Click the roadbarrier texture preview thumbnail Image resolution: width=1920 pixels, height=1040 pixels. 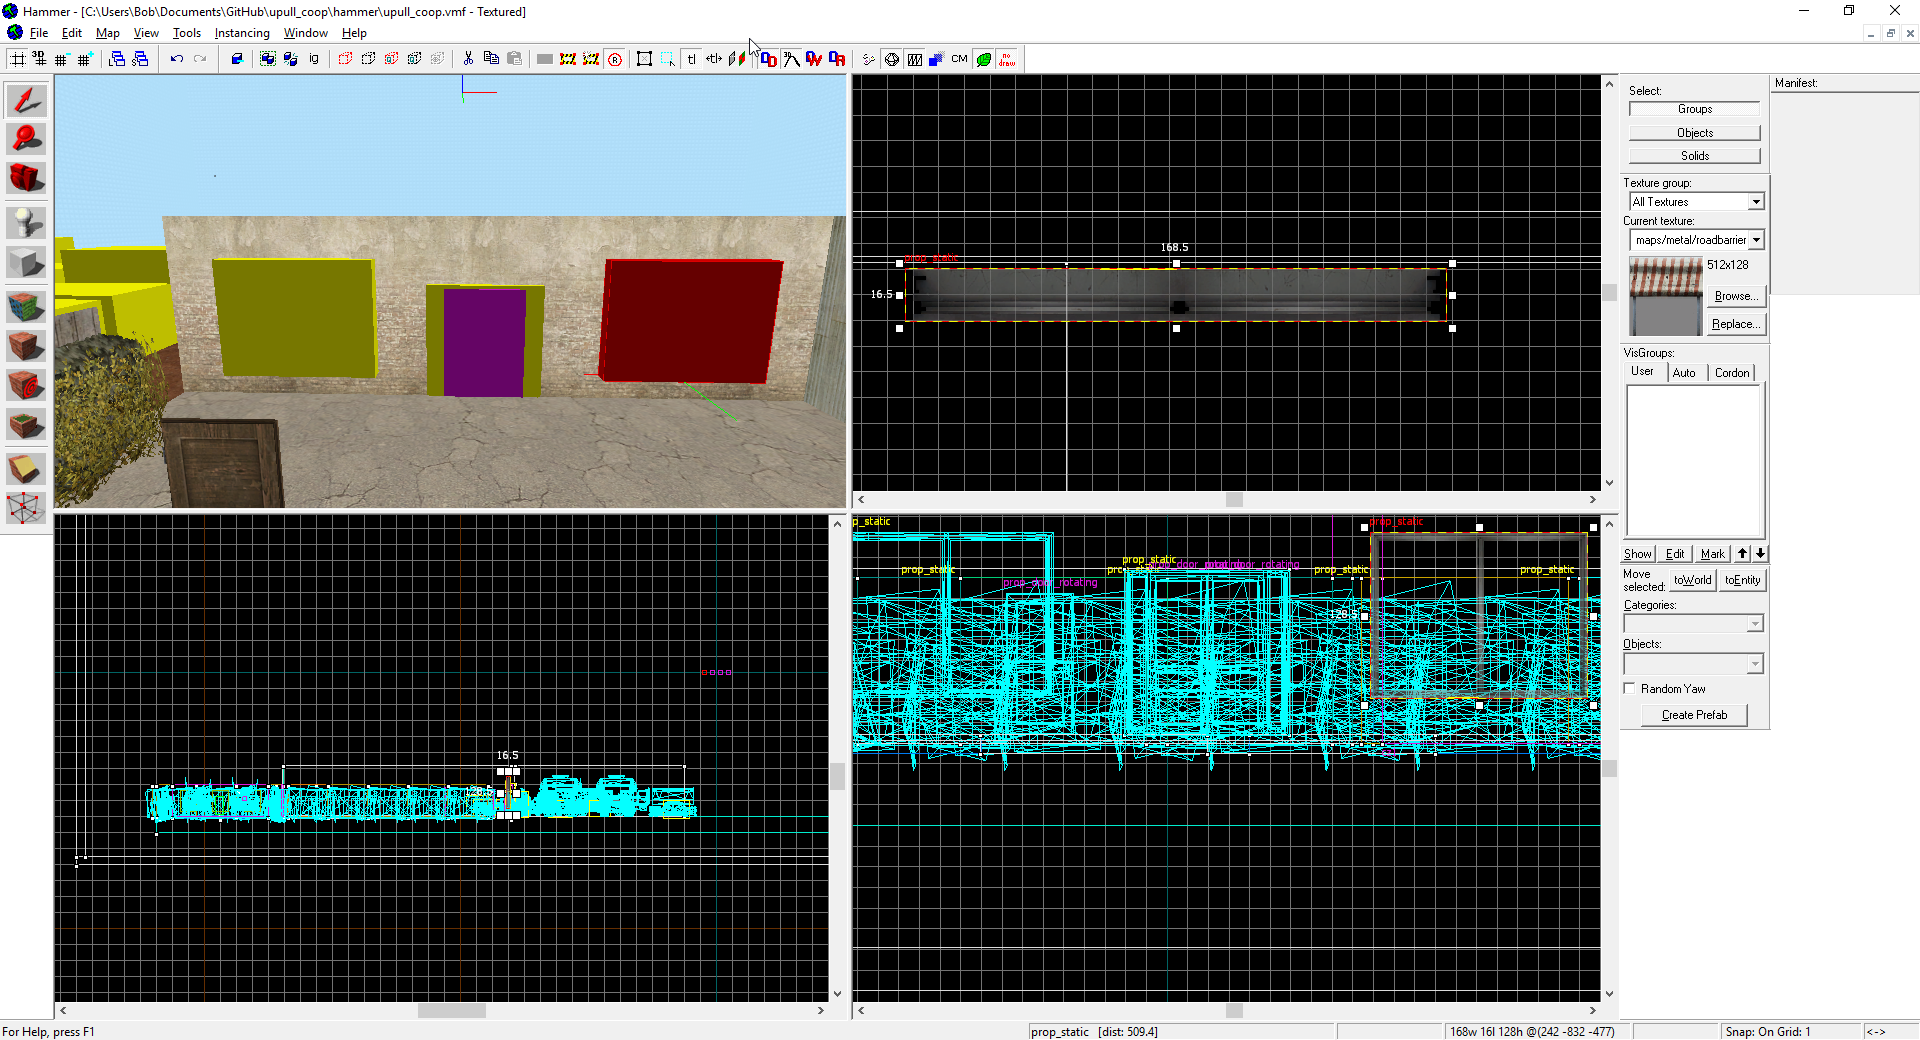[1665, 296]
